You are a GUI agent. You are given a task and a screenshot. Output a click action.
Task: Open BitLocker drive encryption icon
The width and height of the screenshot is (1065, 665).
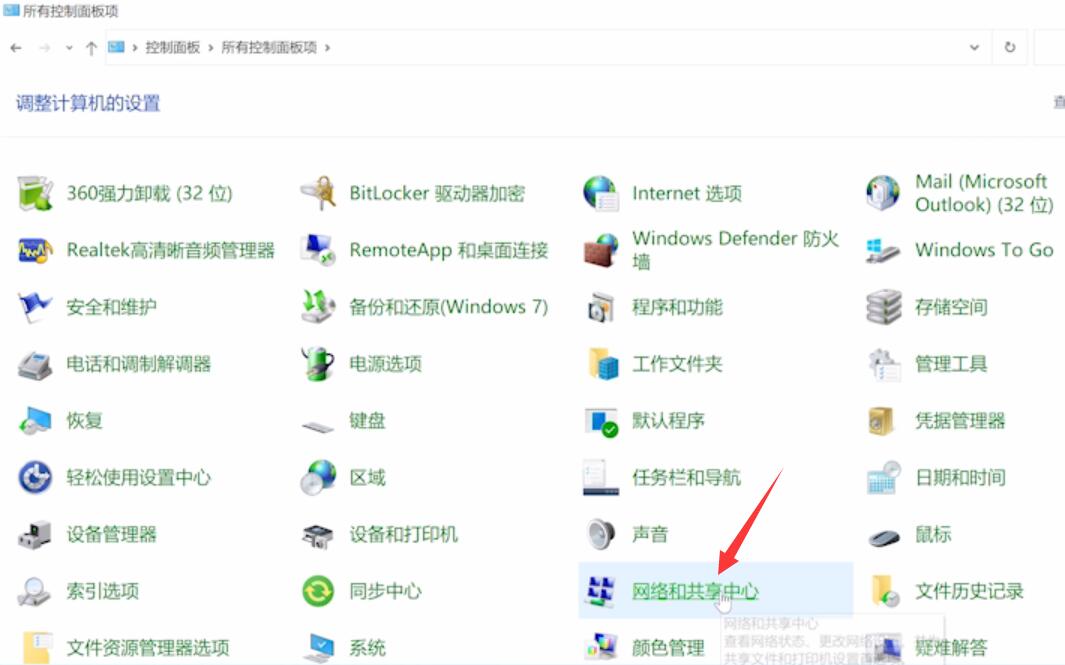pyautogui.click(x=318, y=193)
